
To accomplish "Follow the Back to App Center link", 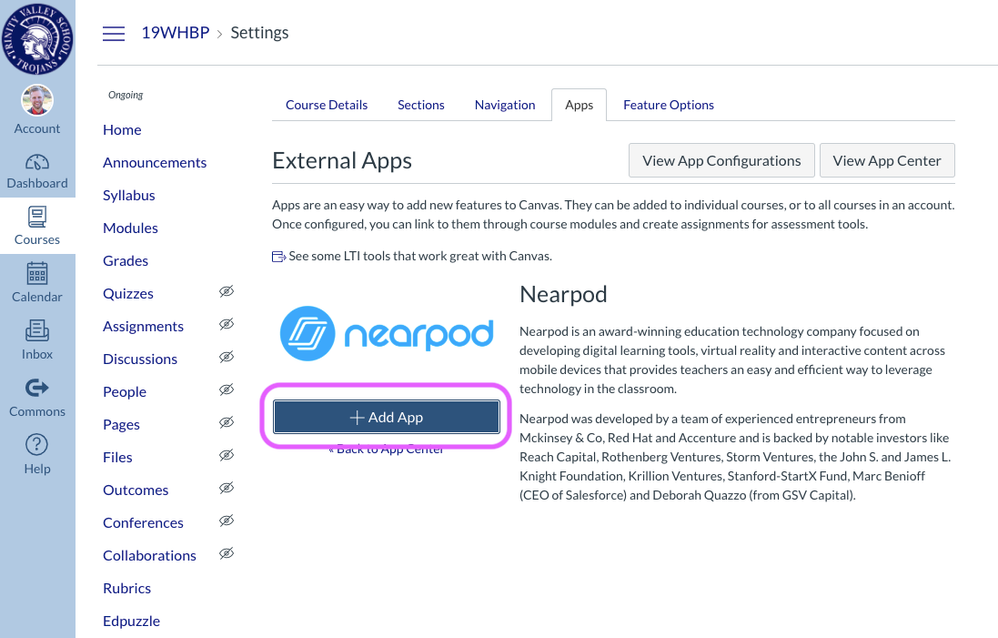I will coord(386,448).
